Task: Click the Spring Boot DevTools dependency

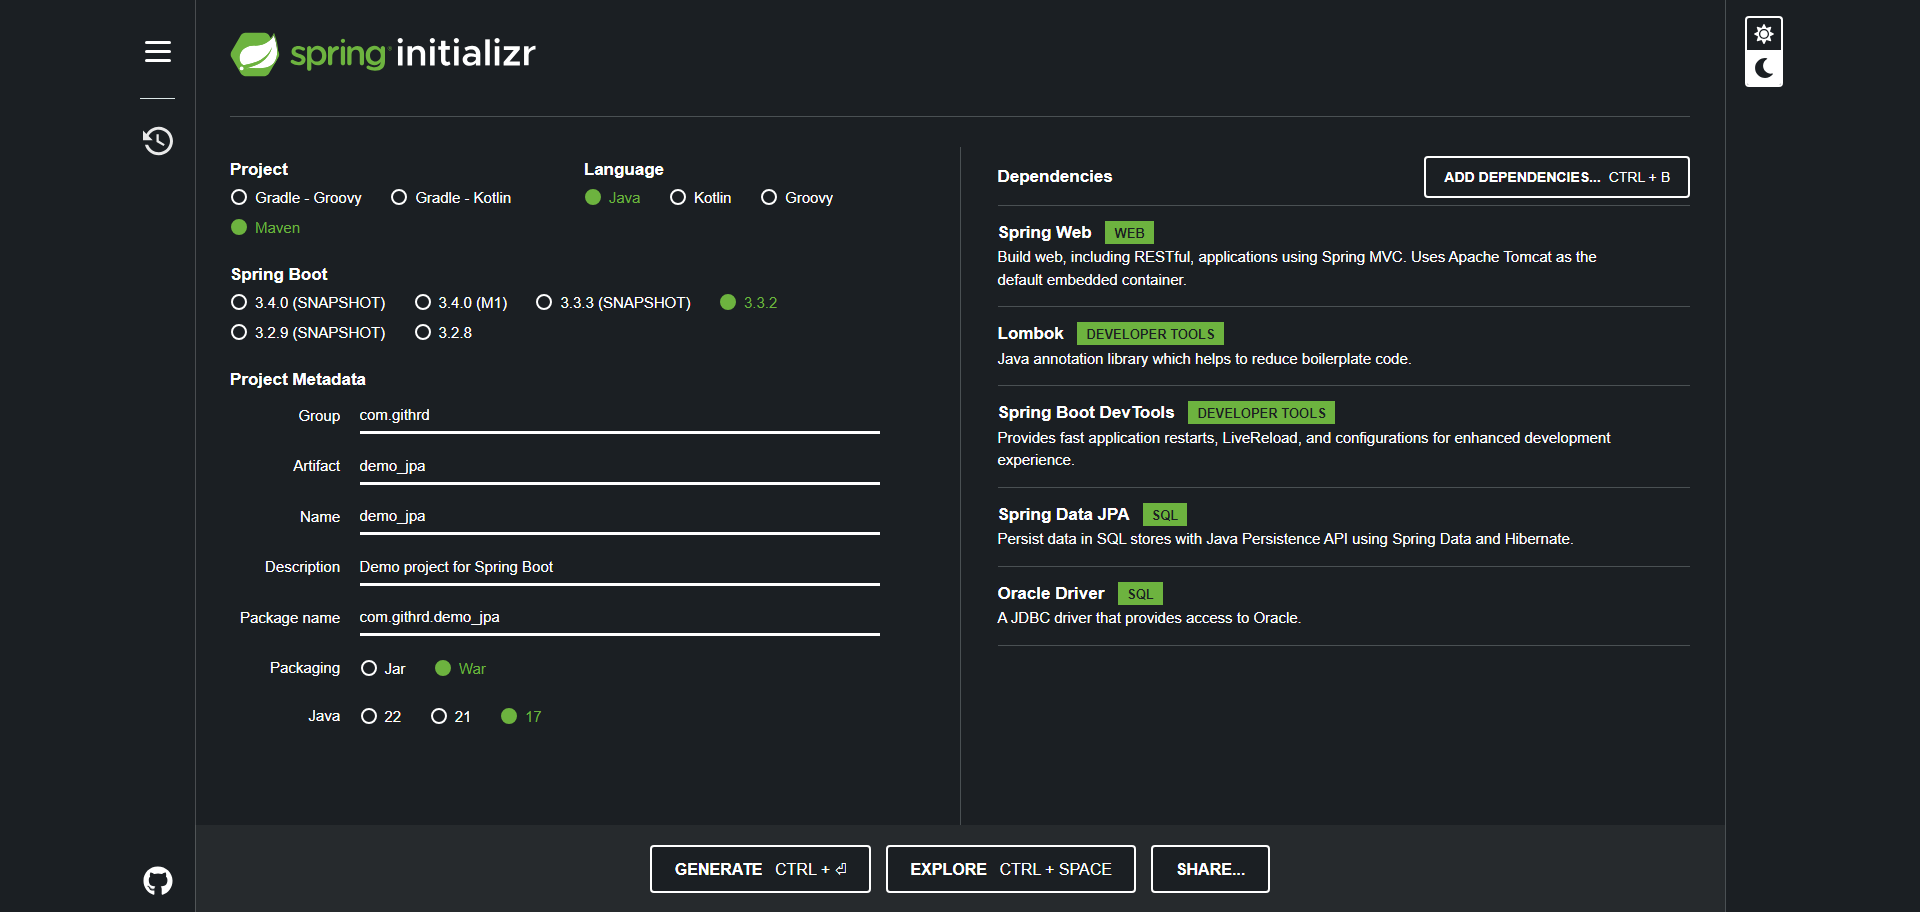Action: click(1343, 436)
